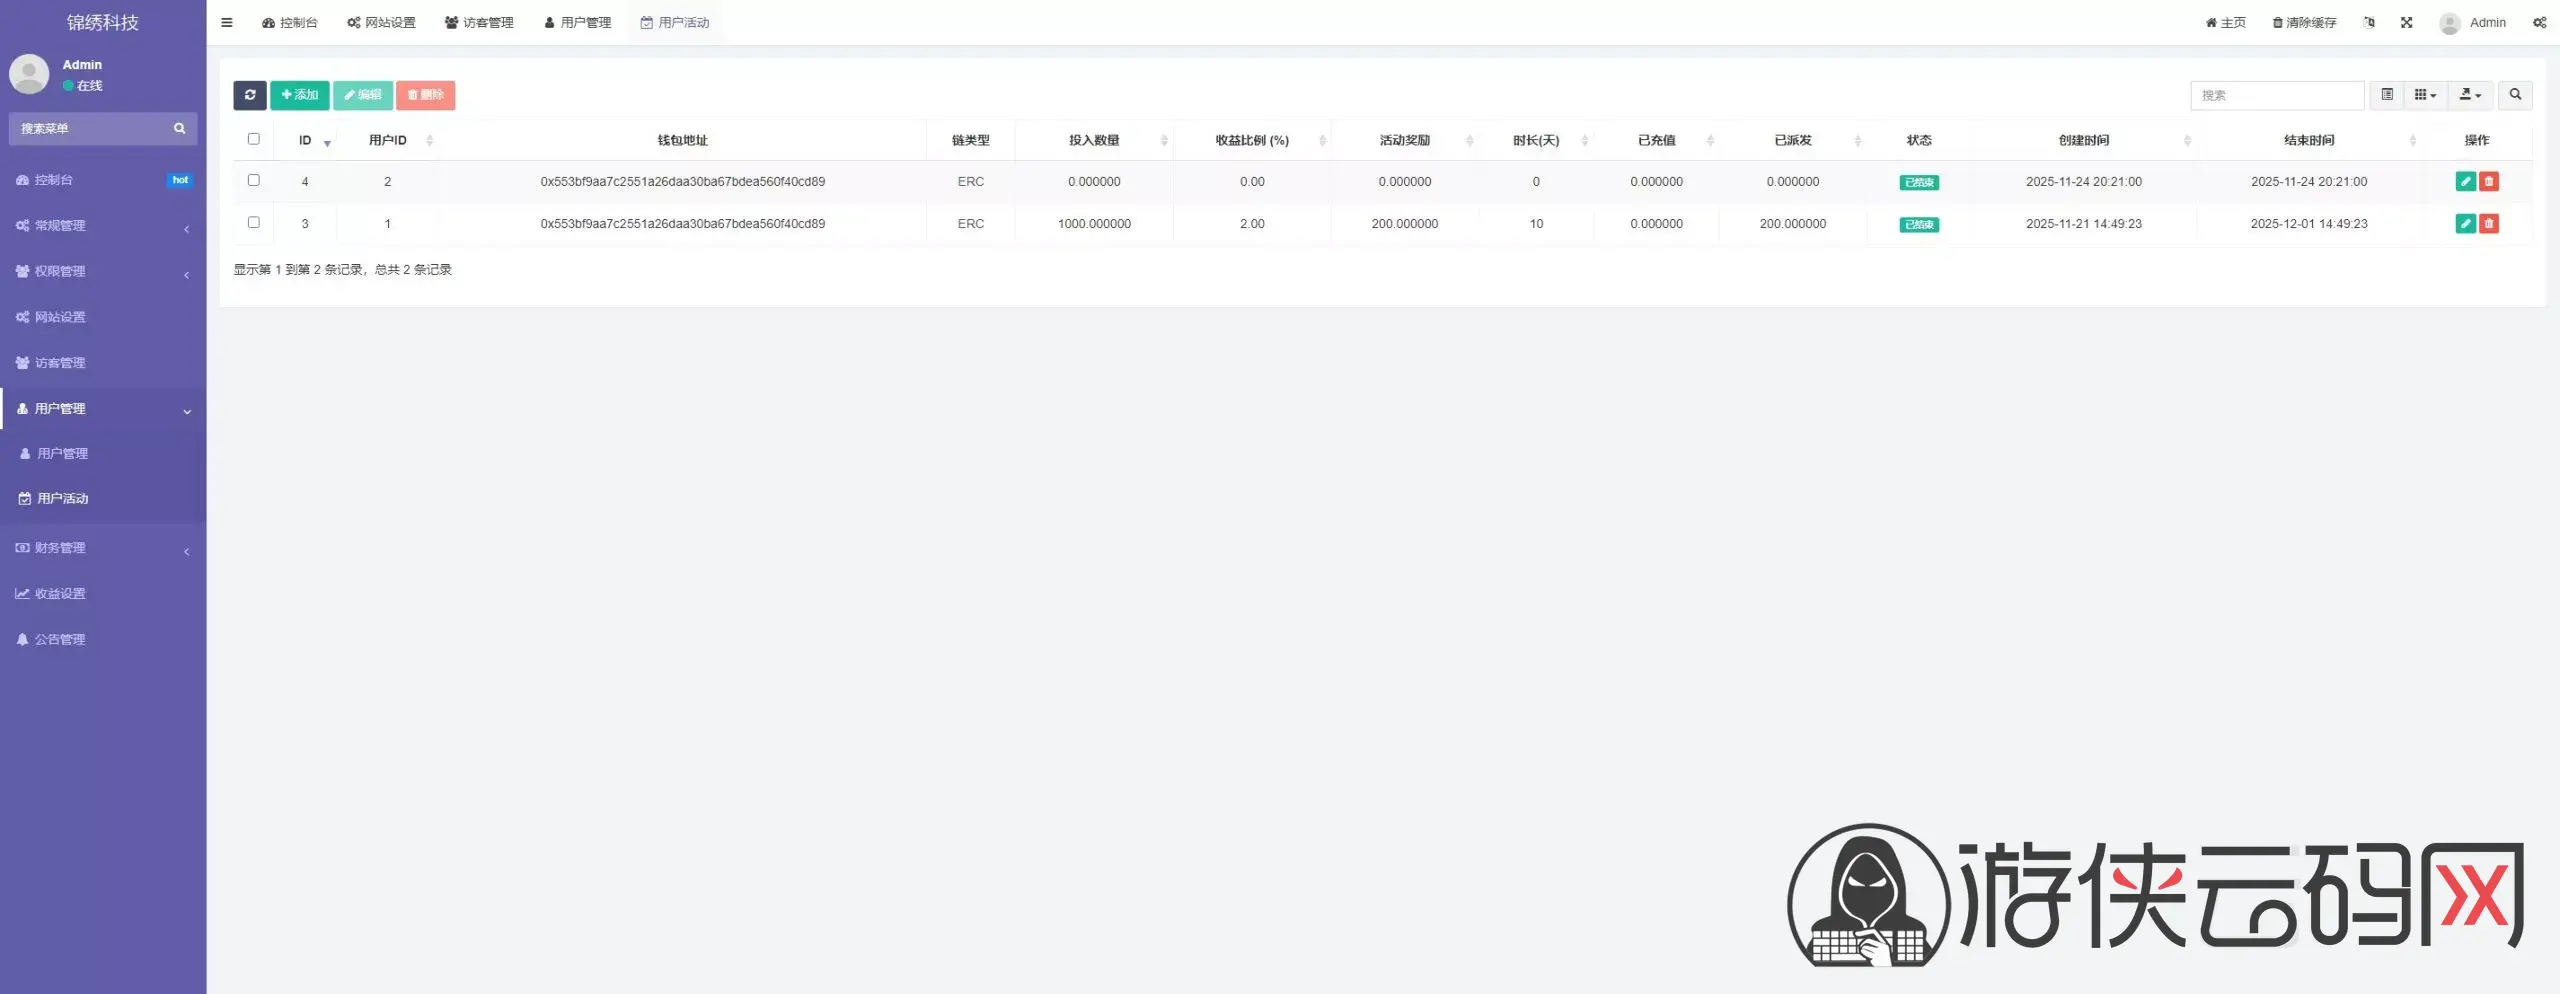The width and height of the screenshot is (2560, 994).
Task: Switch to the 网站设置 top tab
Action: [381, 22]
